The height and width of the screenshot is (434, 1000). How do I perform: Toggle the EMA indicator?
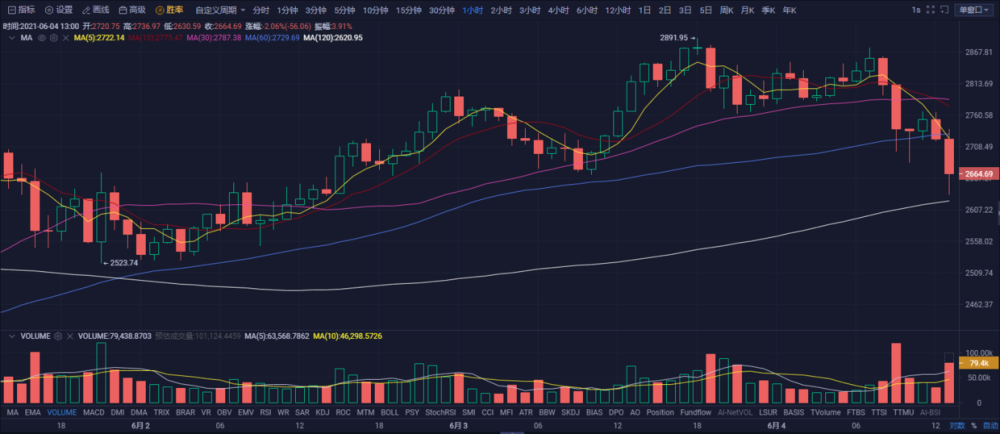(33, 412)
